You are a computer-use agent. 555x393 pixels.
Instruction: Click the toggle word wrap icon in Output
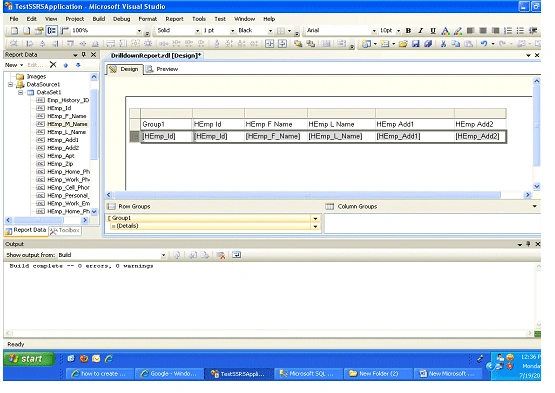pos(236,255)
